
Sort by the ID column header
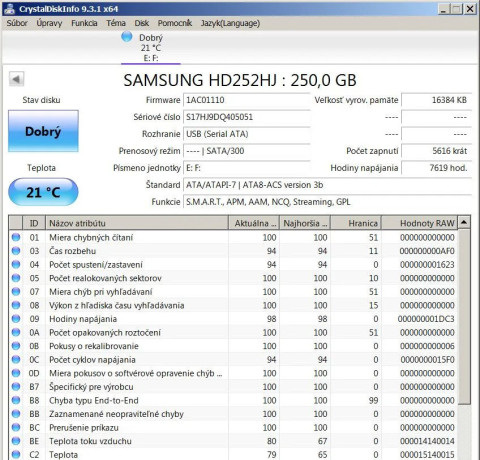pyautogui.click(x=34, y=223)
